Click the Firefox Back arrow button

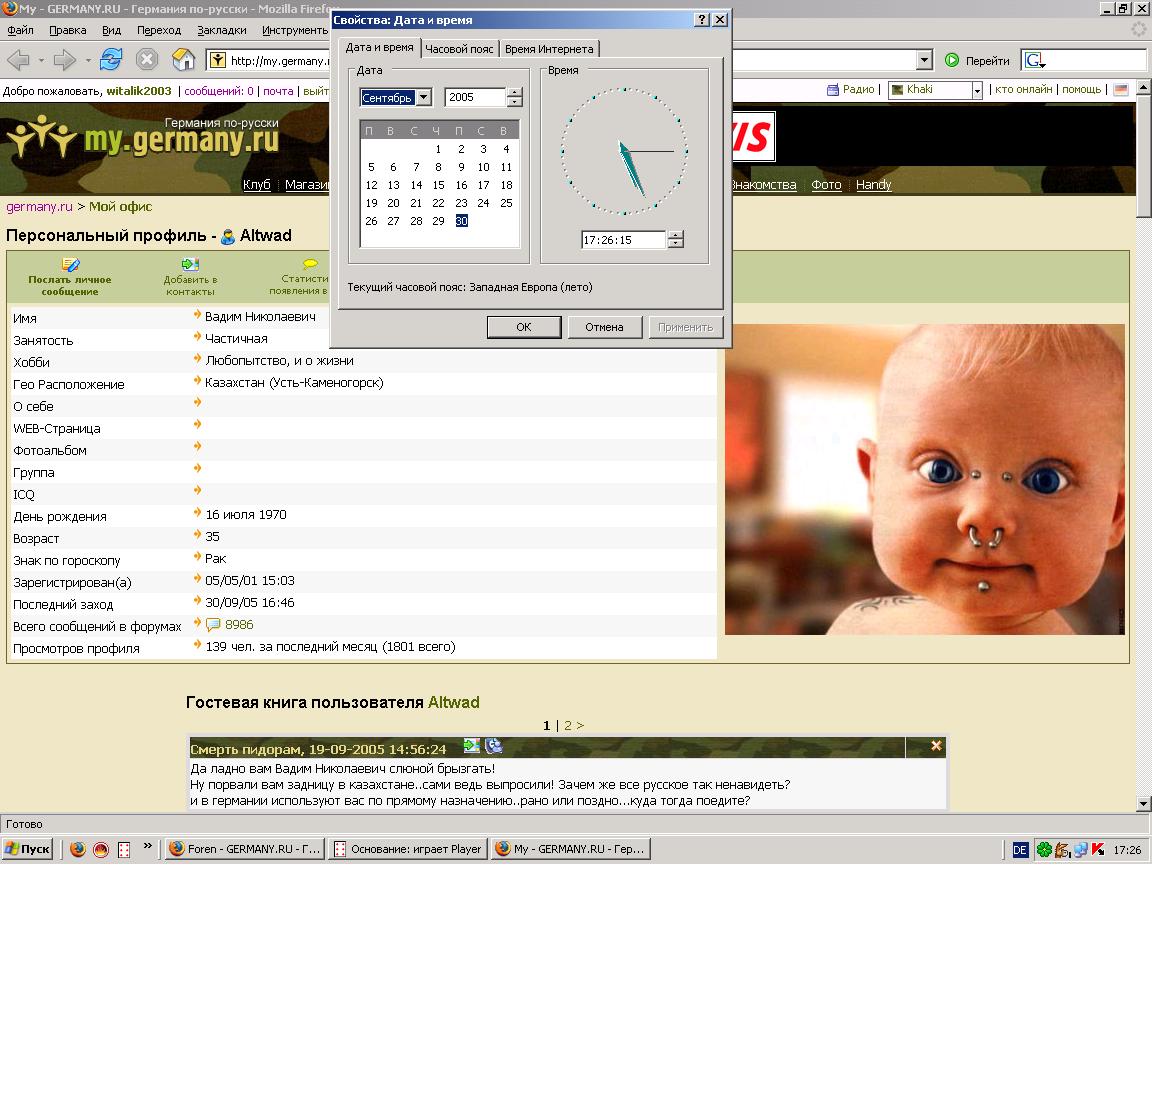click(x=18, y=60)
